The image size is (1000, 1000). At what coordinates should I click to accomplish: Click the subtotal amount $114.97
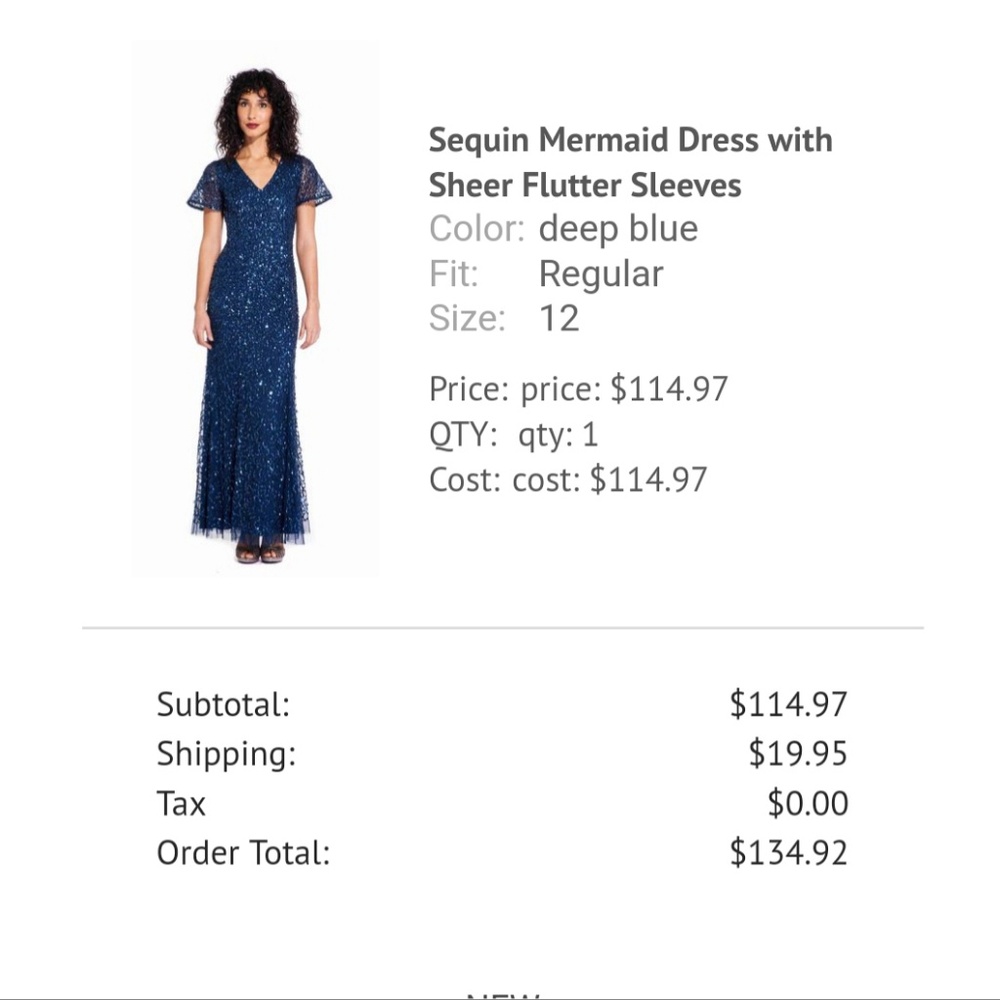point(788,705)
